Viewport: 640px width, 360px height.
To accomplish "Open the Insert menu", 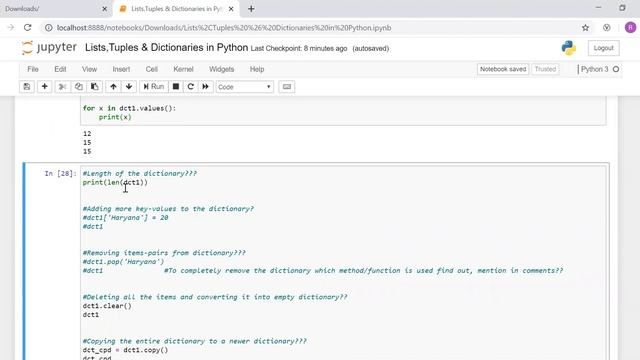I will click(x=121, y=69).
